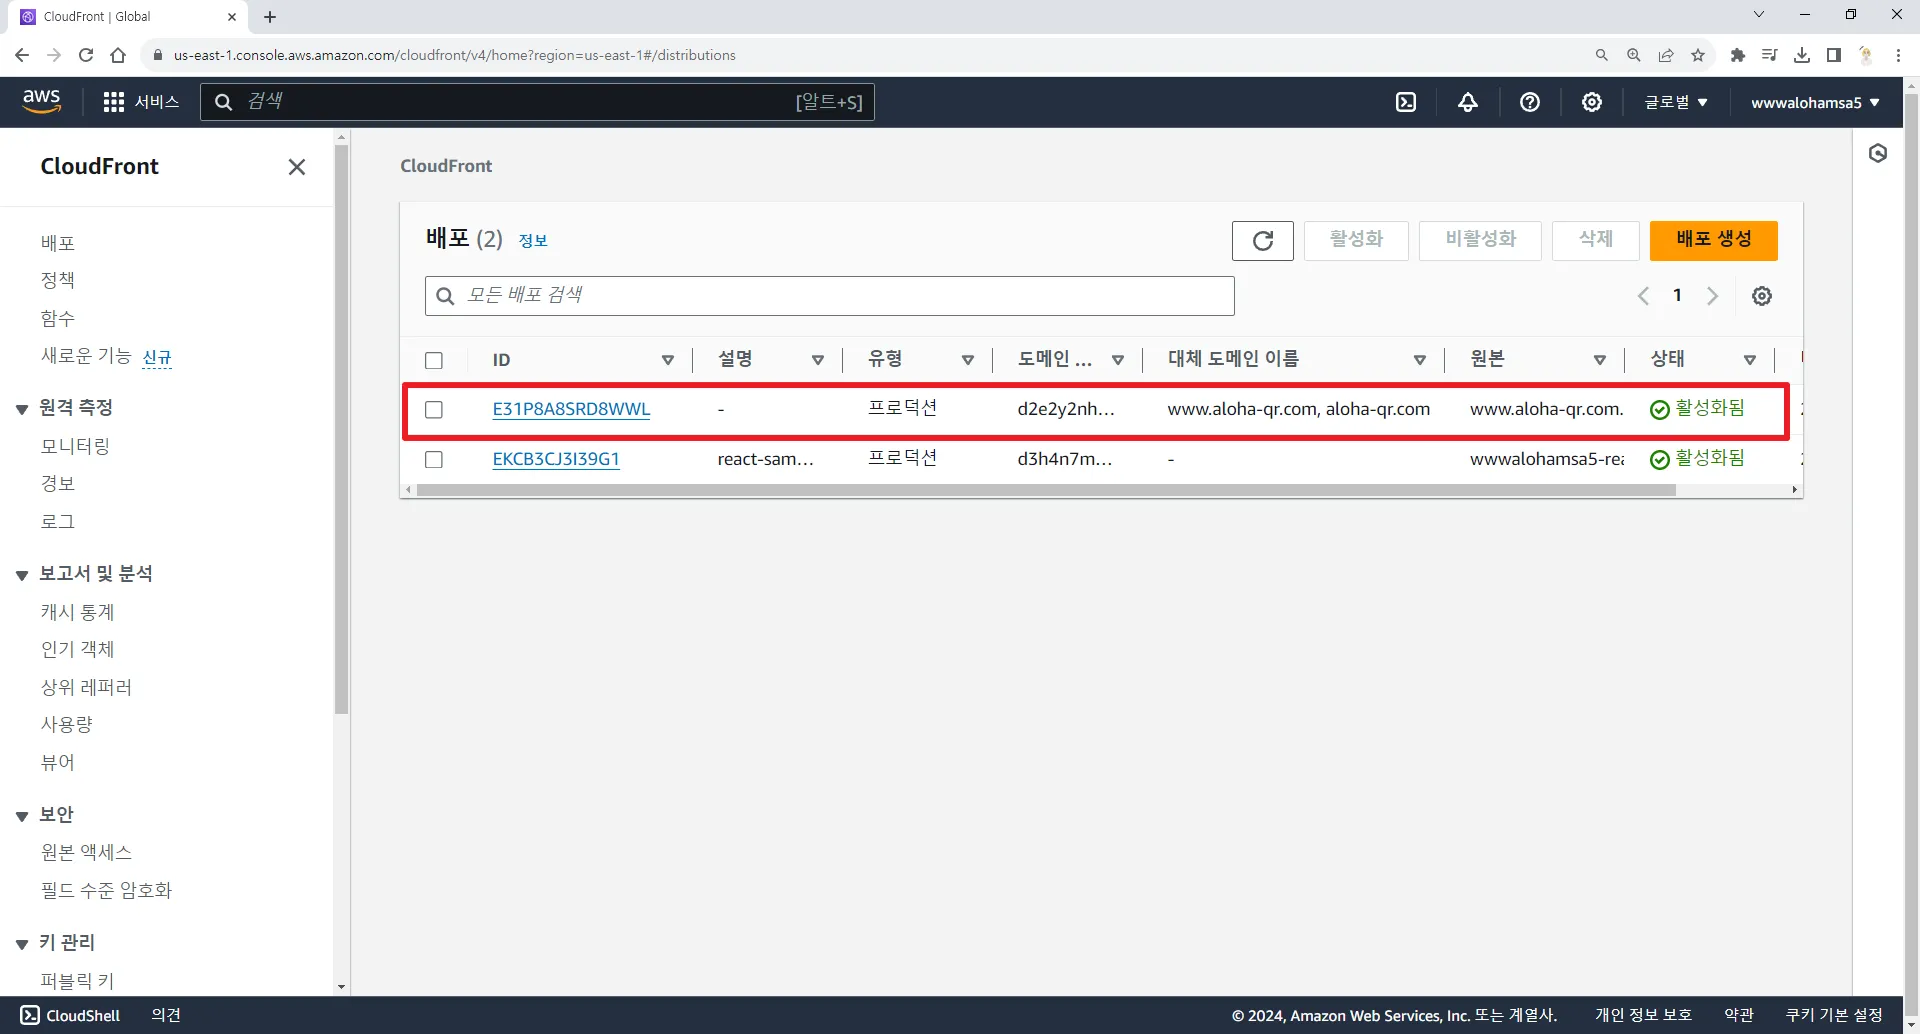Open 모니터링 in the side navigation
This screenshot has width=1920, height=1034.
pos(75,446)
